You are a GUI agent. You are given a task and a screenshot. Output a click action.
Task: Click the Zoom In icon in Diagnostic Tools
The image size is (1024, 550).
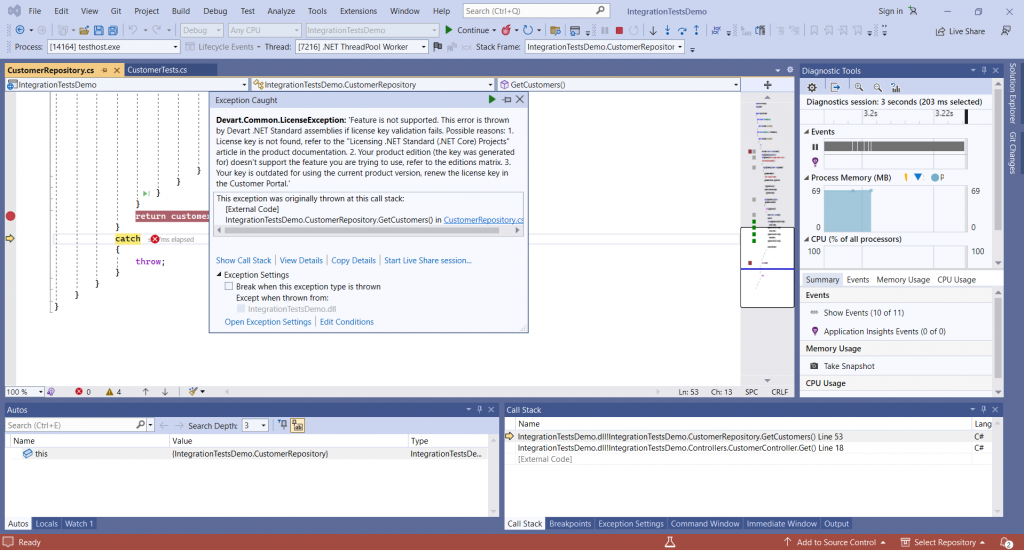(859, 87)
